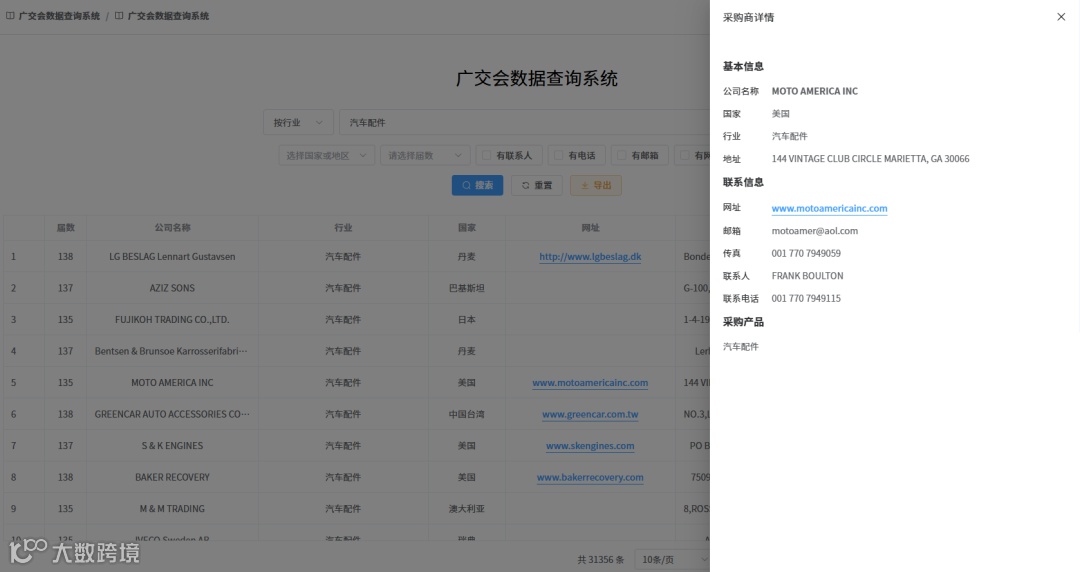Select MOTO AMERICA INC table row

tap(357, 382)
